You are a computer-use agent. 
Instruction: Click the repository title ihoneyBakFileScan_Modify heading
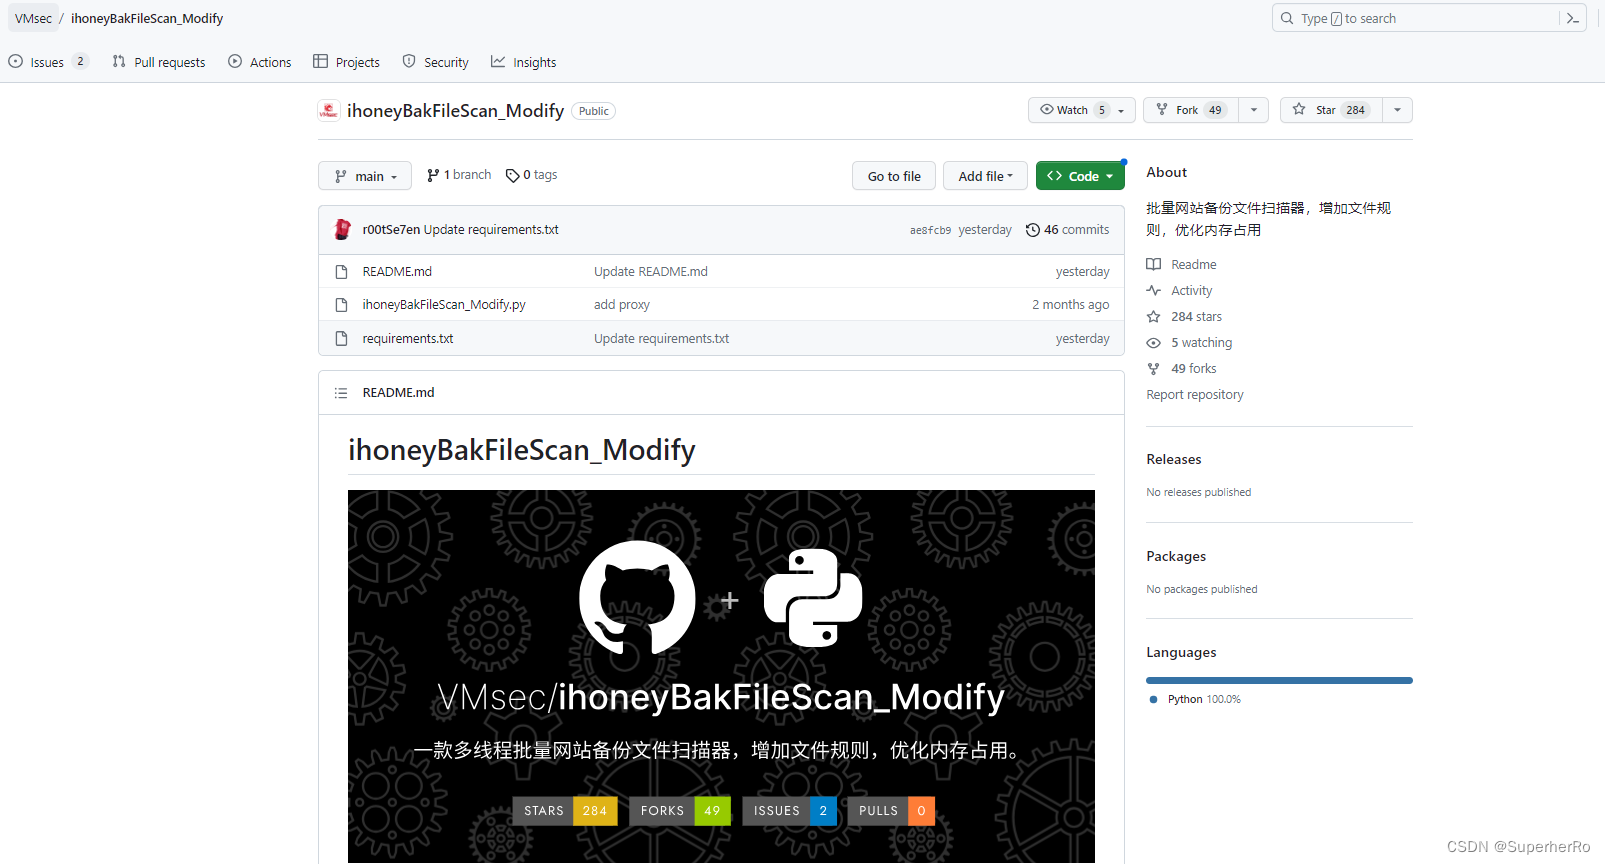(x=455, y=111)
